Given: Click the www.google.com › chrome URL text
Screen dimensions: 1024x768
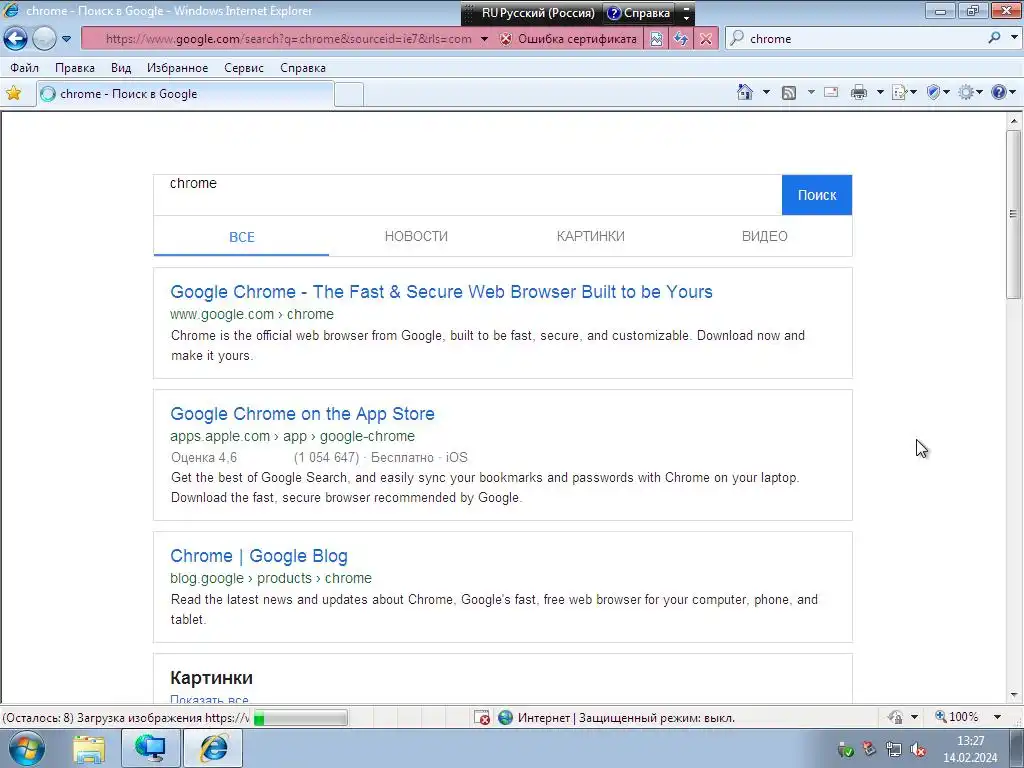Looking at the screenshot, I should click(251, 314).
